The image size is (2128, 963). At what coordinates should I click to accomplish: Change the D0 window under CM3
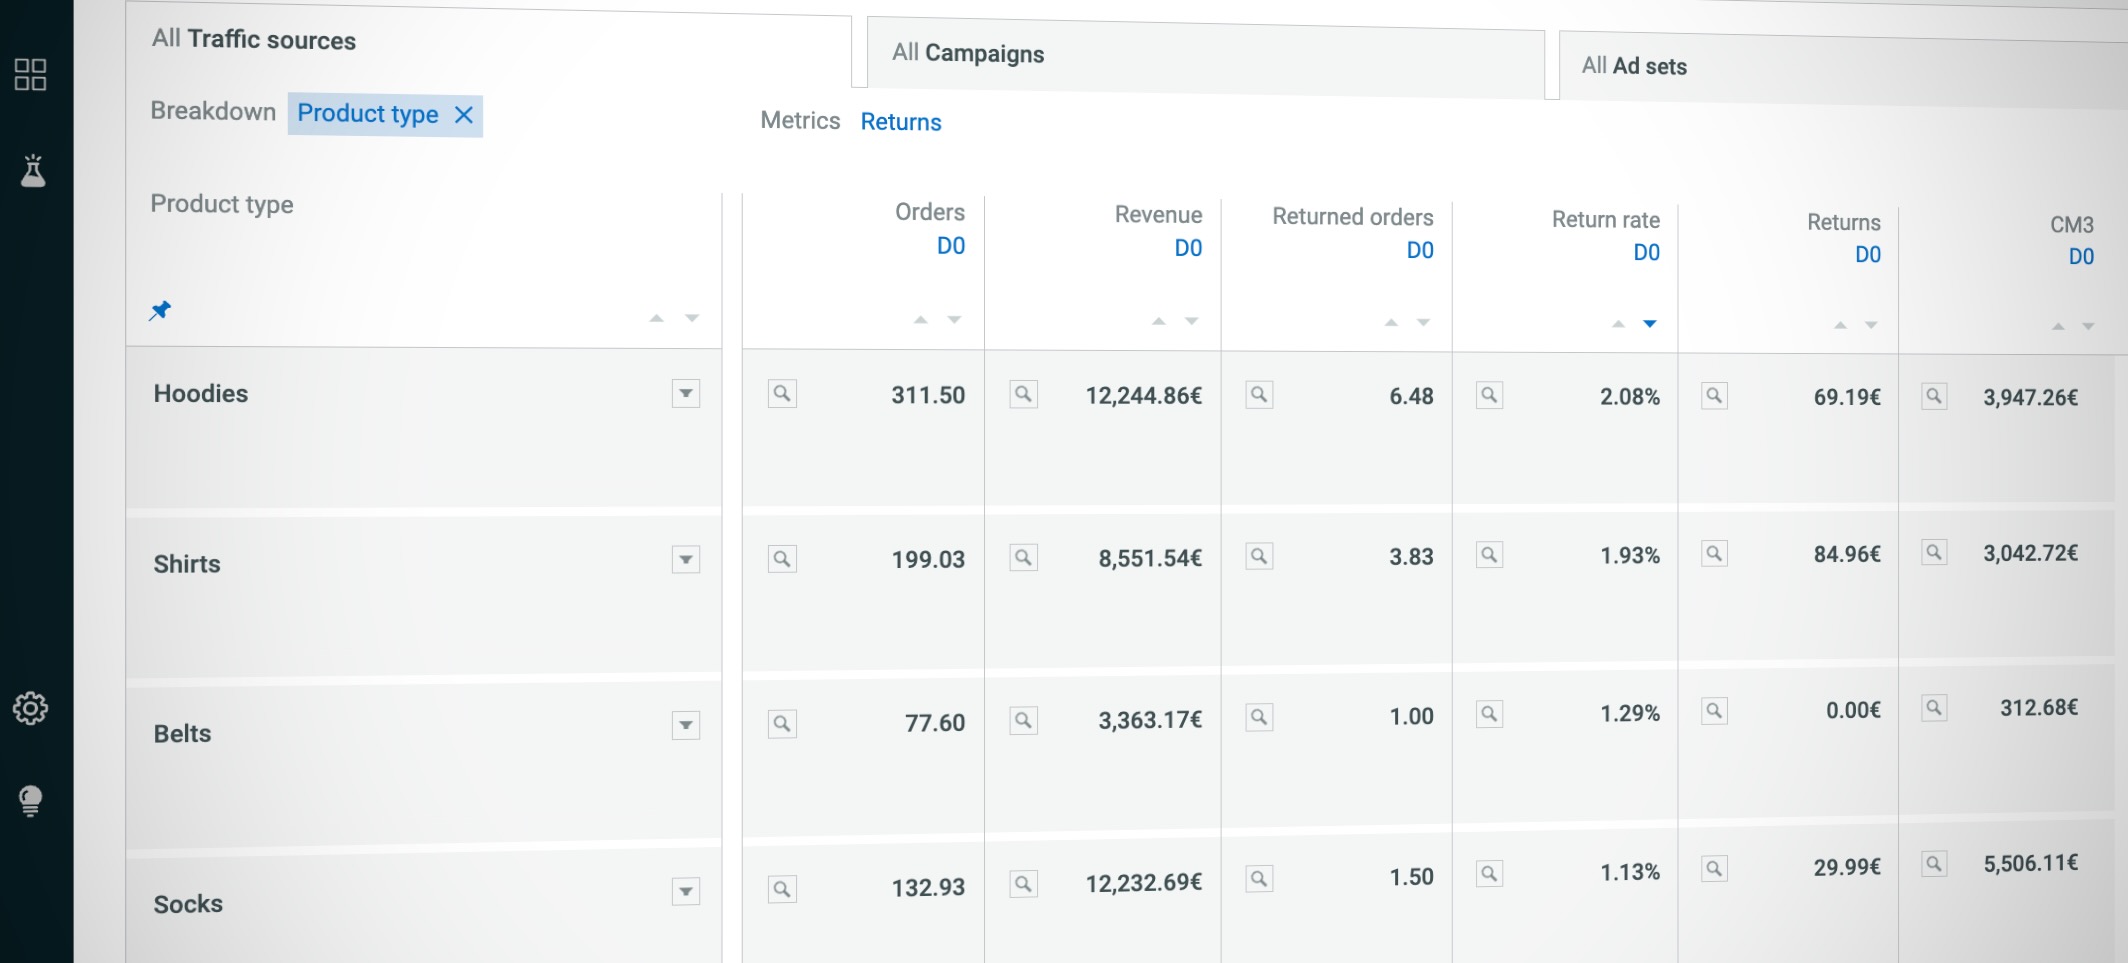(2081, 256)
